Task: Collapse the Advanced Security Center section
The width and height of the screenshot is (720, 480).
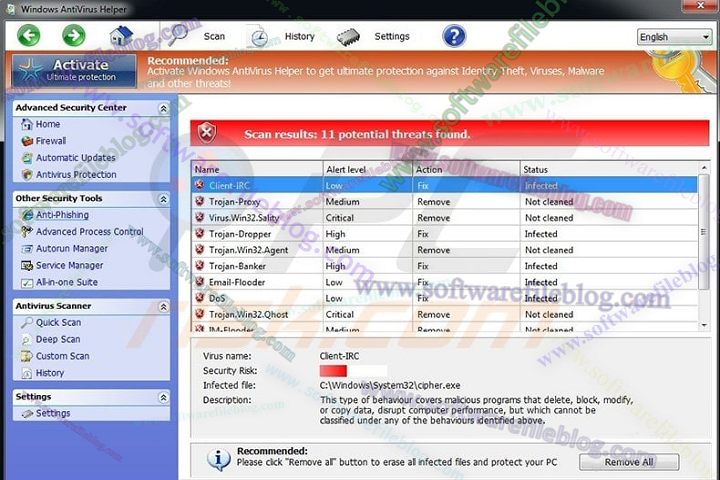Action: coord(163,108)
